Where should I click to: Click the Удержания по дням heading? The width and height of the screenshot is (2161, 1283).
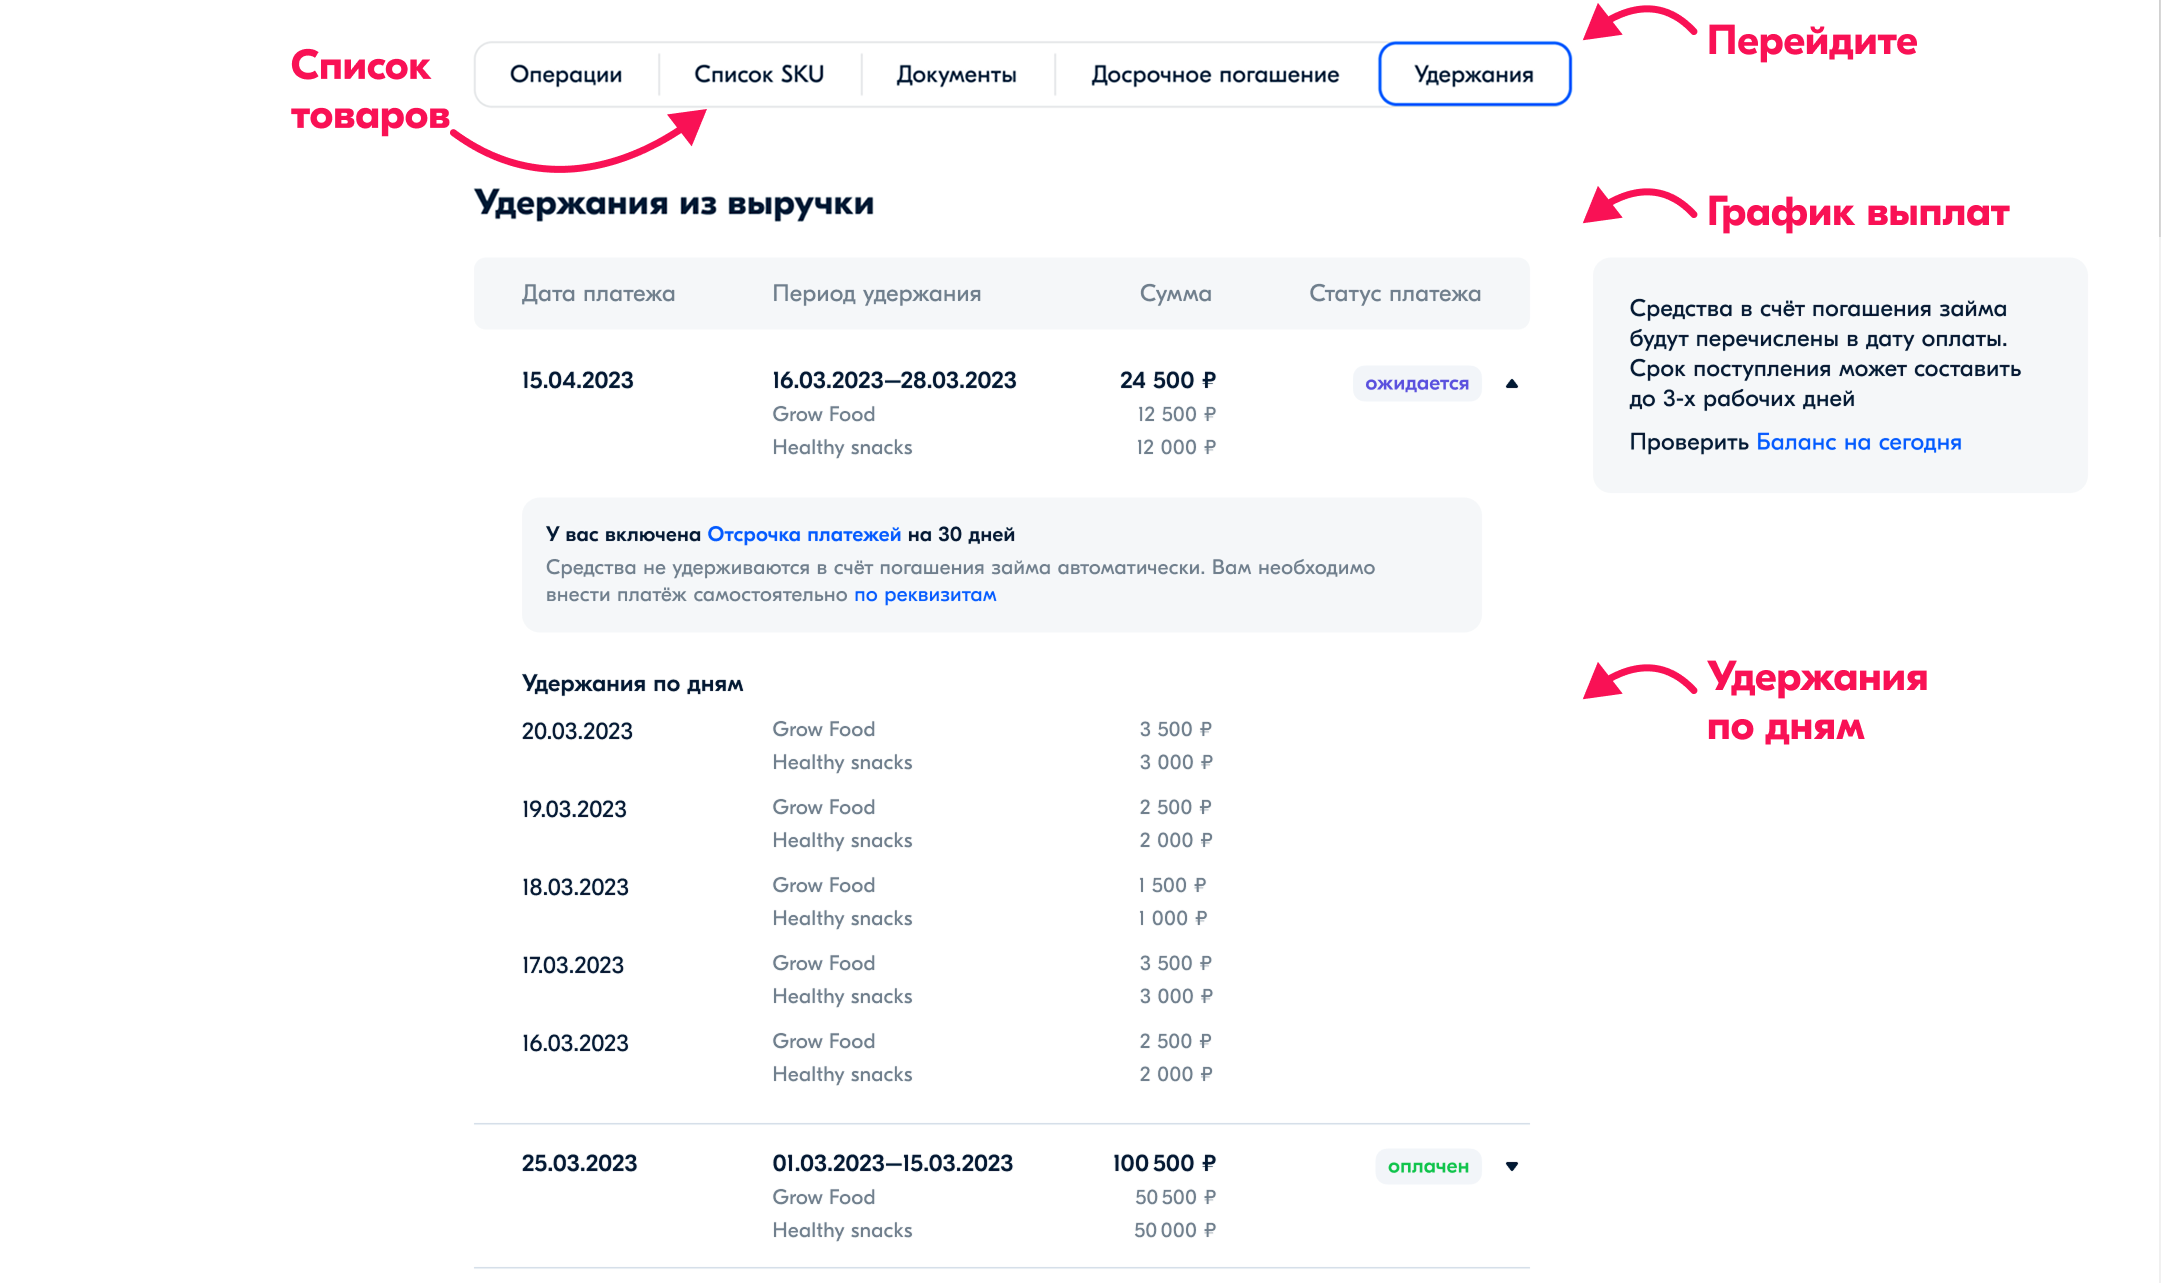pyautogui.click(x=632, y=684)
